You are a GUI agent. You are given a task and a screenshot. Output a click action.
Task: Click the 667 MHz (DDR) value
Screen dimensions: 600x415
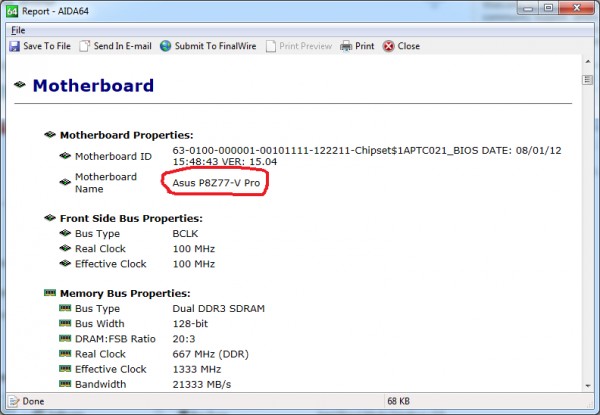click(x=210, y=354)
